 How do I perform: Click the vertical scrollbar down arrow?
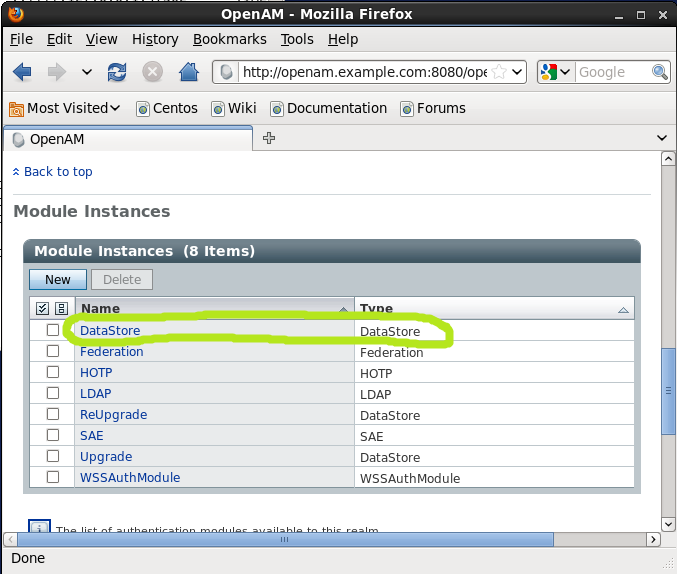(x=668, y=524)
